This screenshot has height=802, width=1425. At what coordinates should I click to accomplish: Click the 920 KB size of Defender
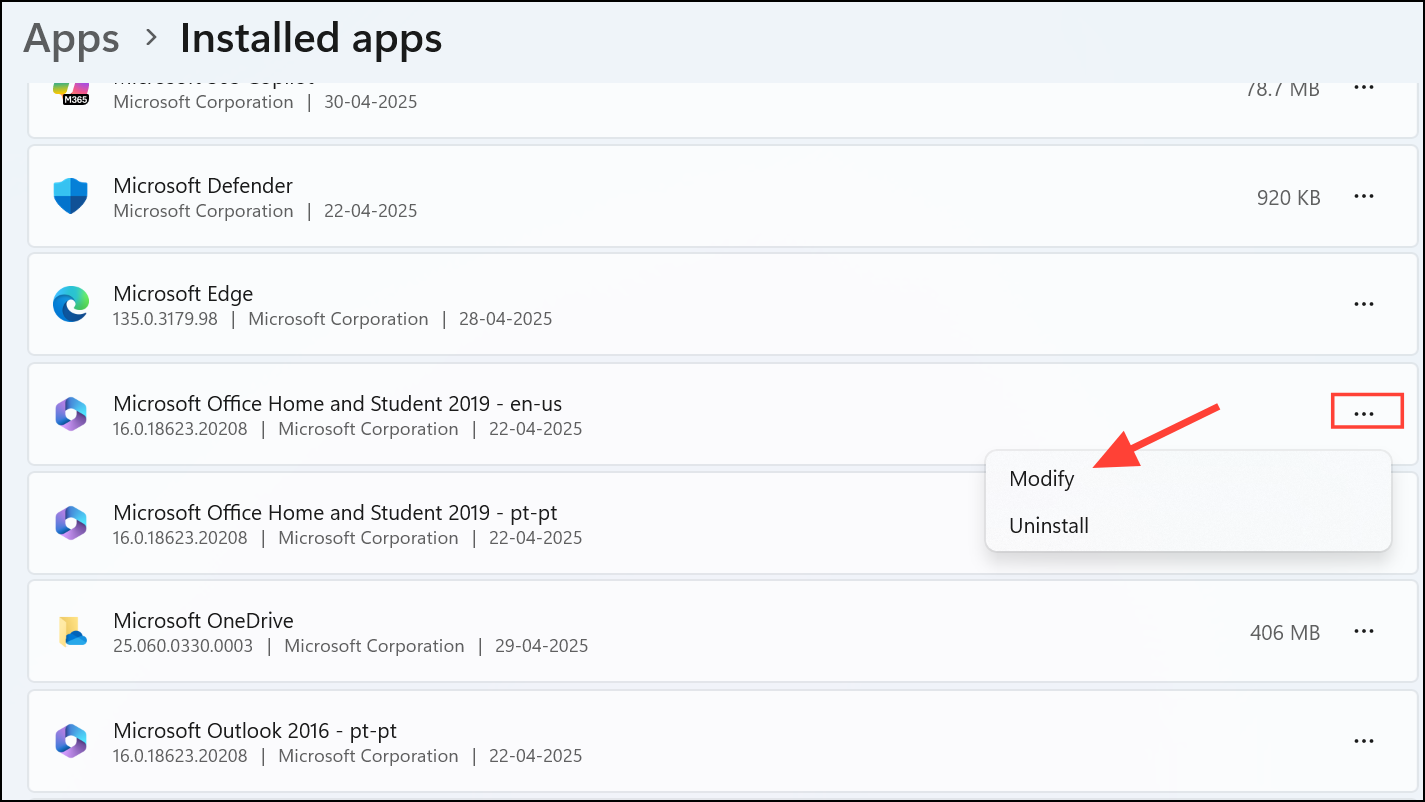(x=1288, y=198)
